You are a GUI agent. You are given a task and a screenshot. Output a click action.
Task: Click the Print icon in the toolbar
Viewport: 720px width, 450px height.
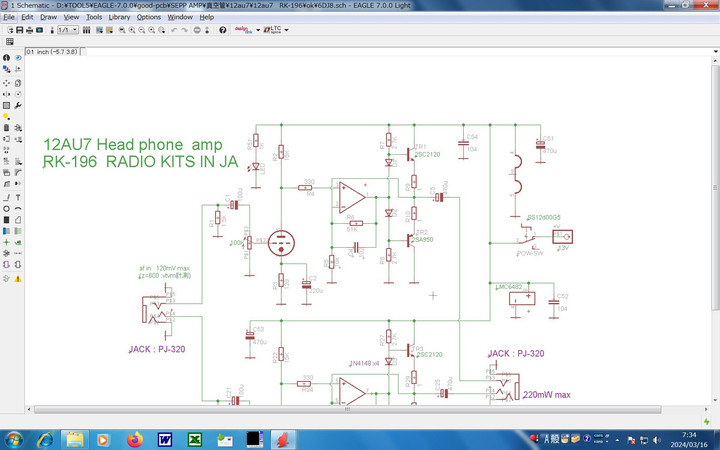tap(29, 30)
